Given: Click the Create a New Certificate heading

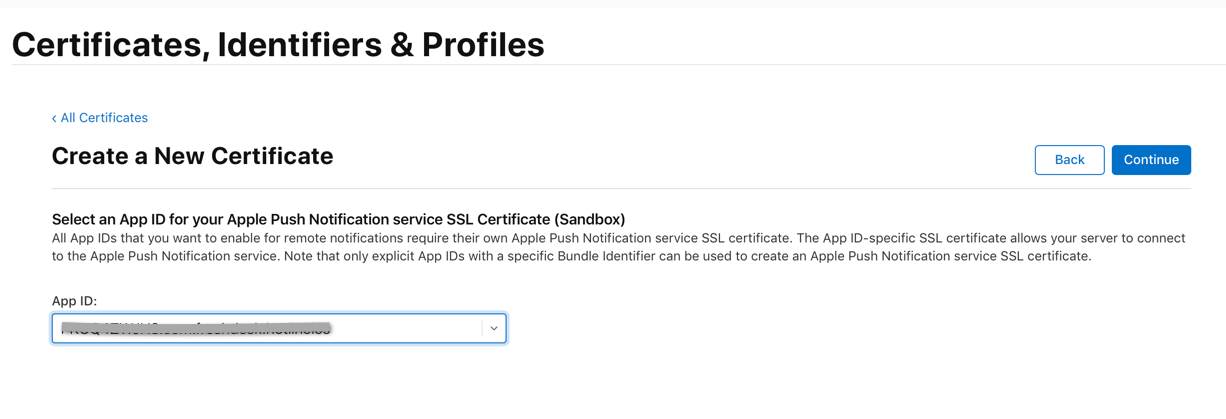Looking at the screenshot, I should coord(192,156).
